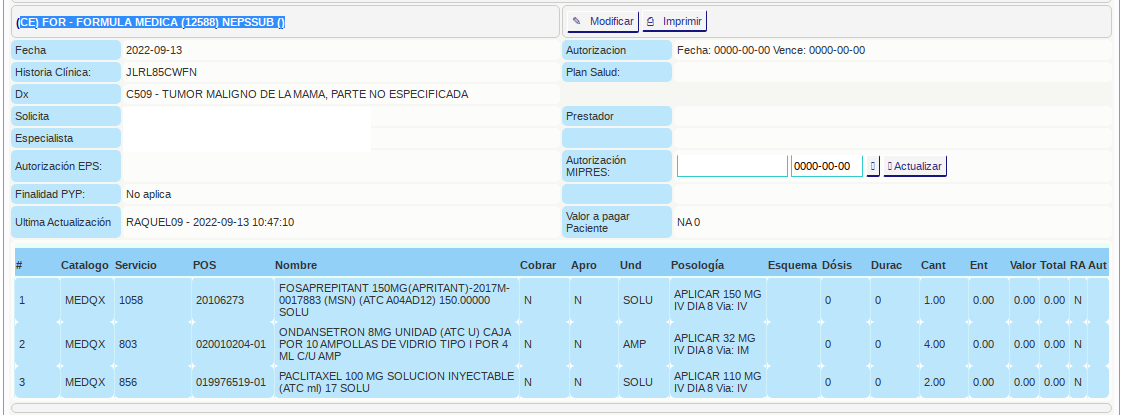This screenshot has height=415, width=1121.
Task: Select the FOSAPREPITANT 150MG medication row
Action: 395,299
